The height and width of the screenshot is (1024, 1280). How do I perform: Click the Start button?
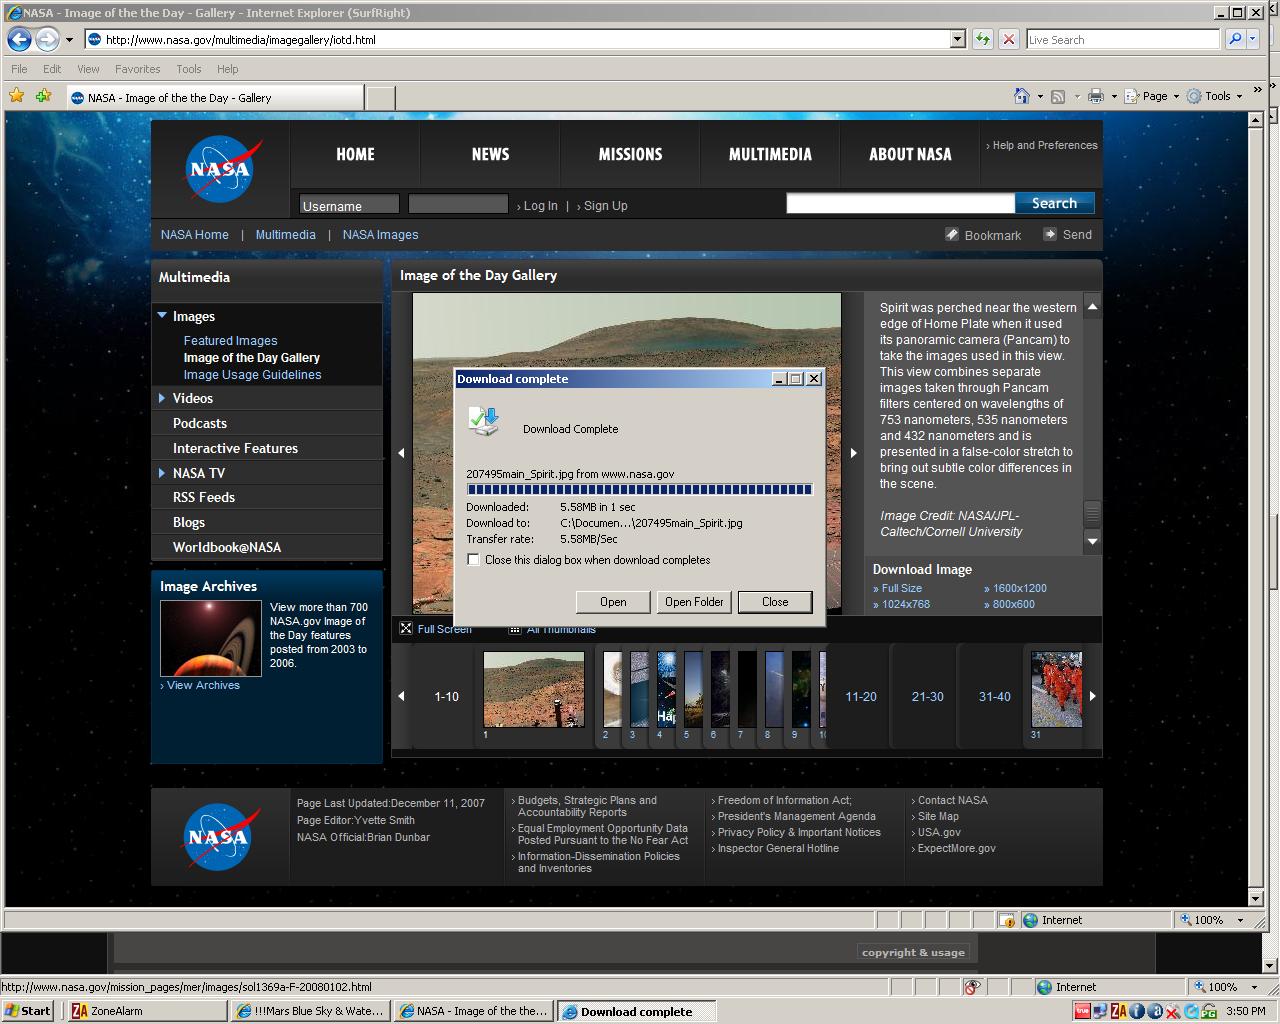28,1011
